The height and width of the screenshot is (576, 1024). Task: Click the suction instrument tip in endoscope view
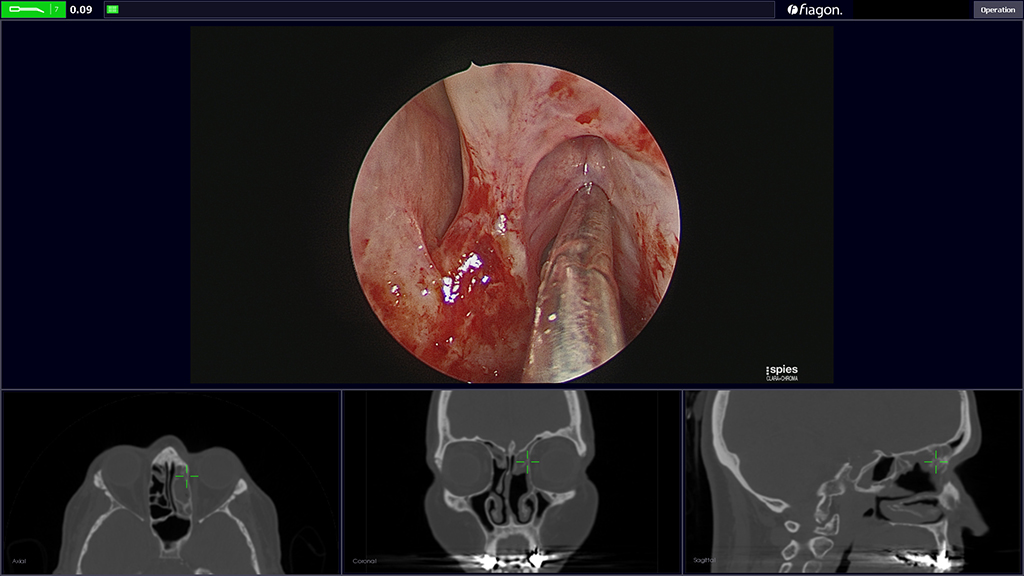point(590,188)
